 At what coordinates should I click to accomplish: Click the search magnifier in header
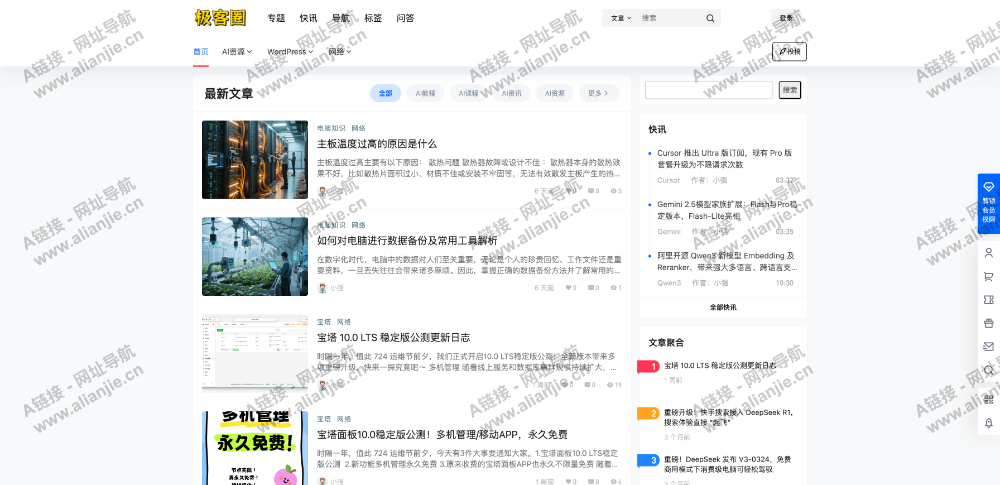710,19
